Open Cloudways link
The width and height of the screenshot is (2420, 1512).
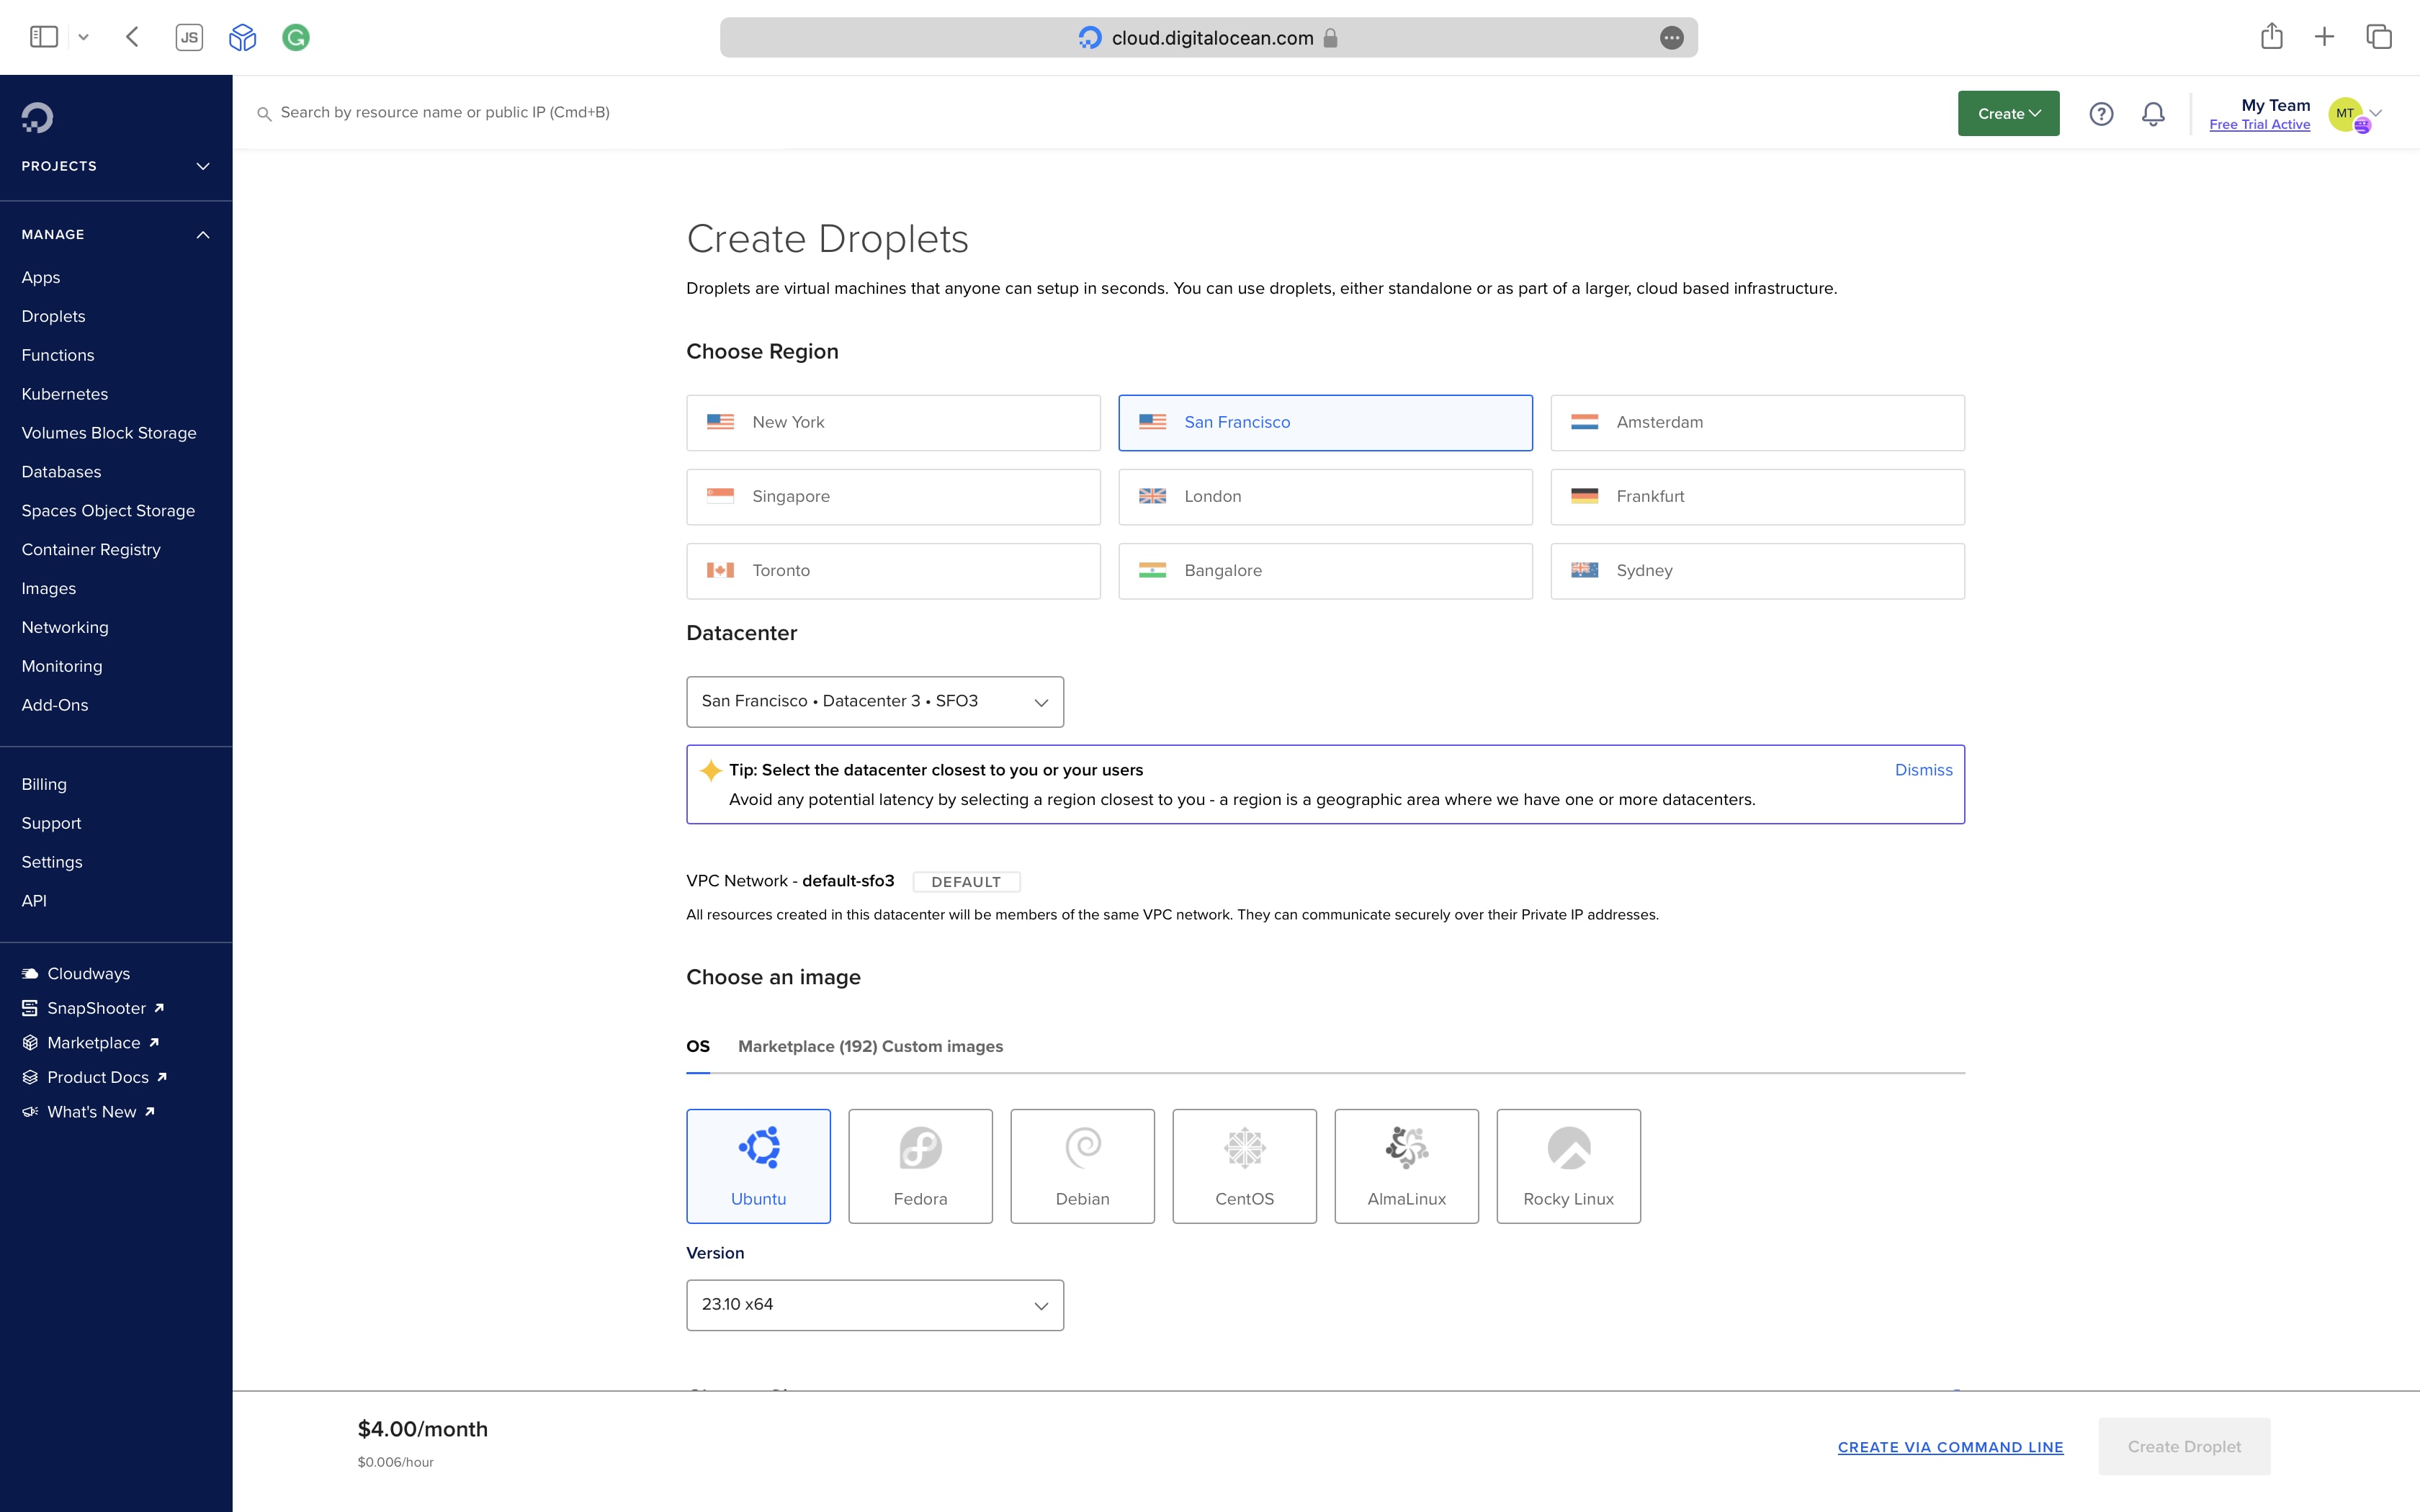(x=76, y=974)
